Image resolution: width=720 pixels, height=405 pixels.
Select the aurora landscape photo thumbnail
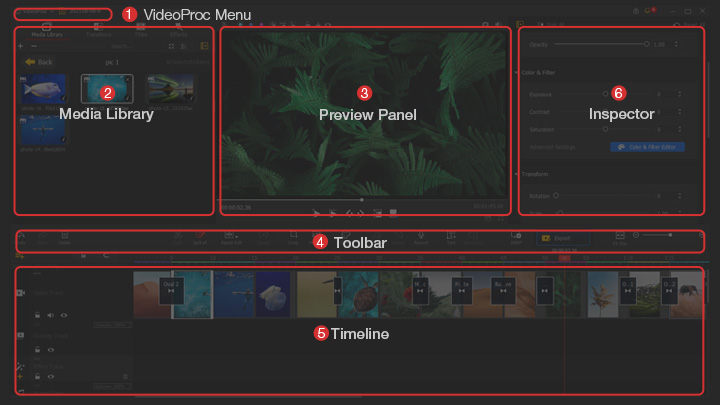click(x=171, y=89)
